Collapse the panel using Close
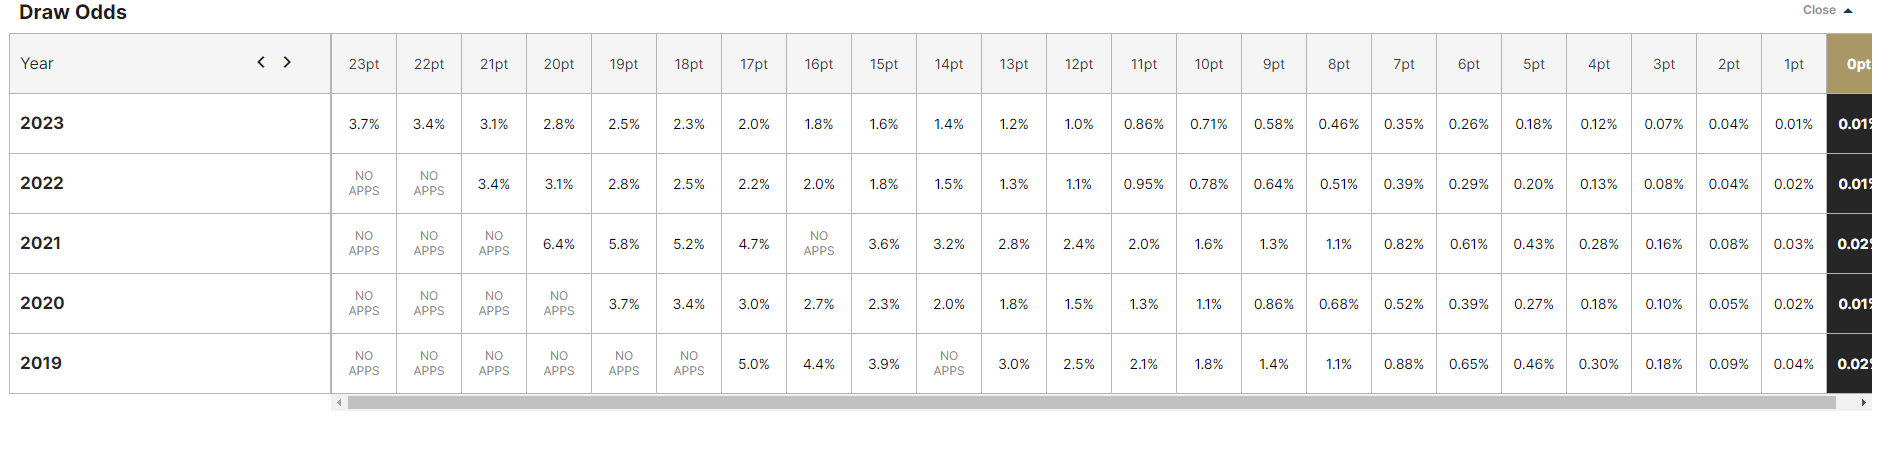The width and height of the screenshot is (1888, 452). coord(1827,10)
